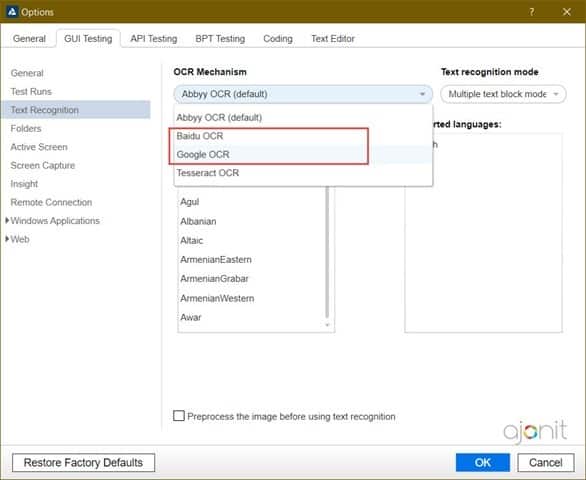This screenshot has height=480, width=586.
Task: Choose Abbyy OCR (default) from list
Action: click(303, 117)
